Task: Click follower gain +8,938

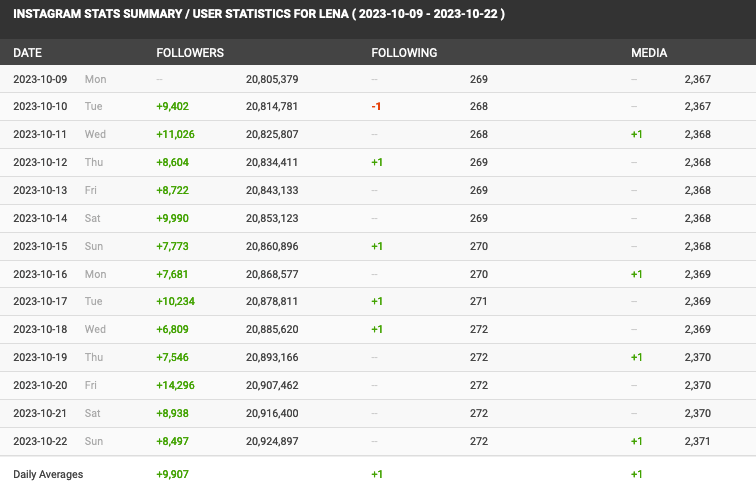Action: [173, 413]
